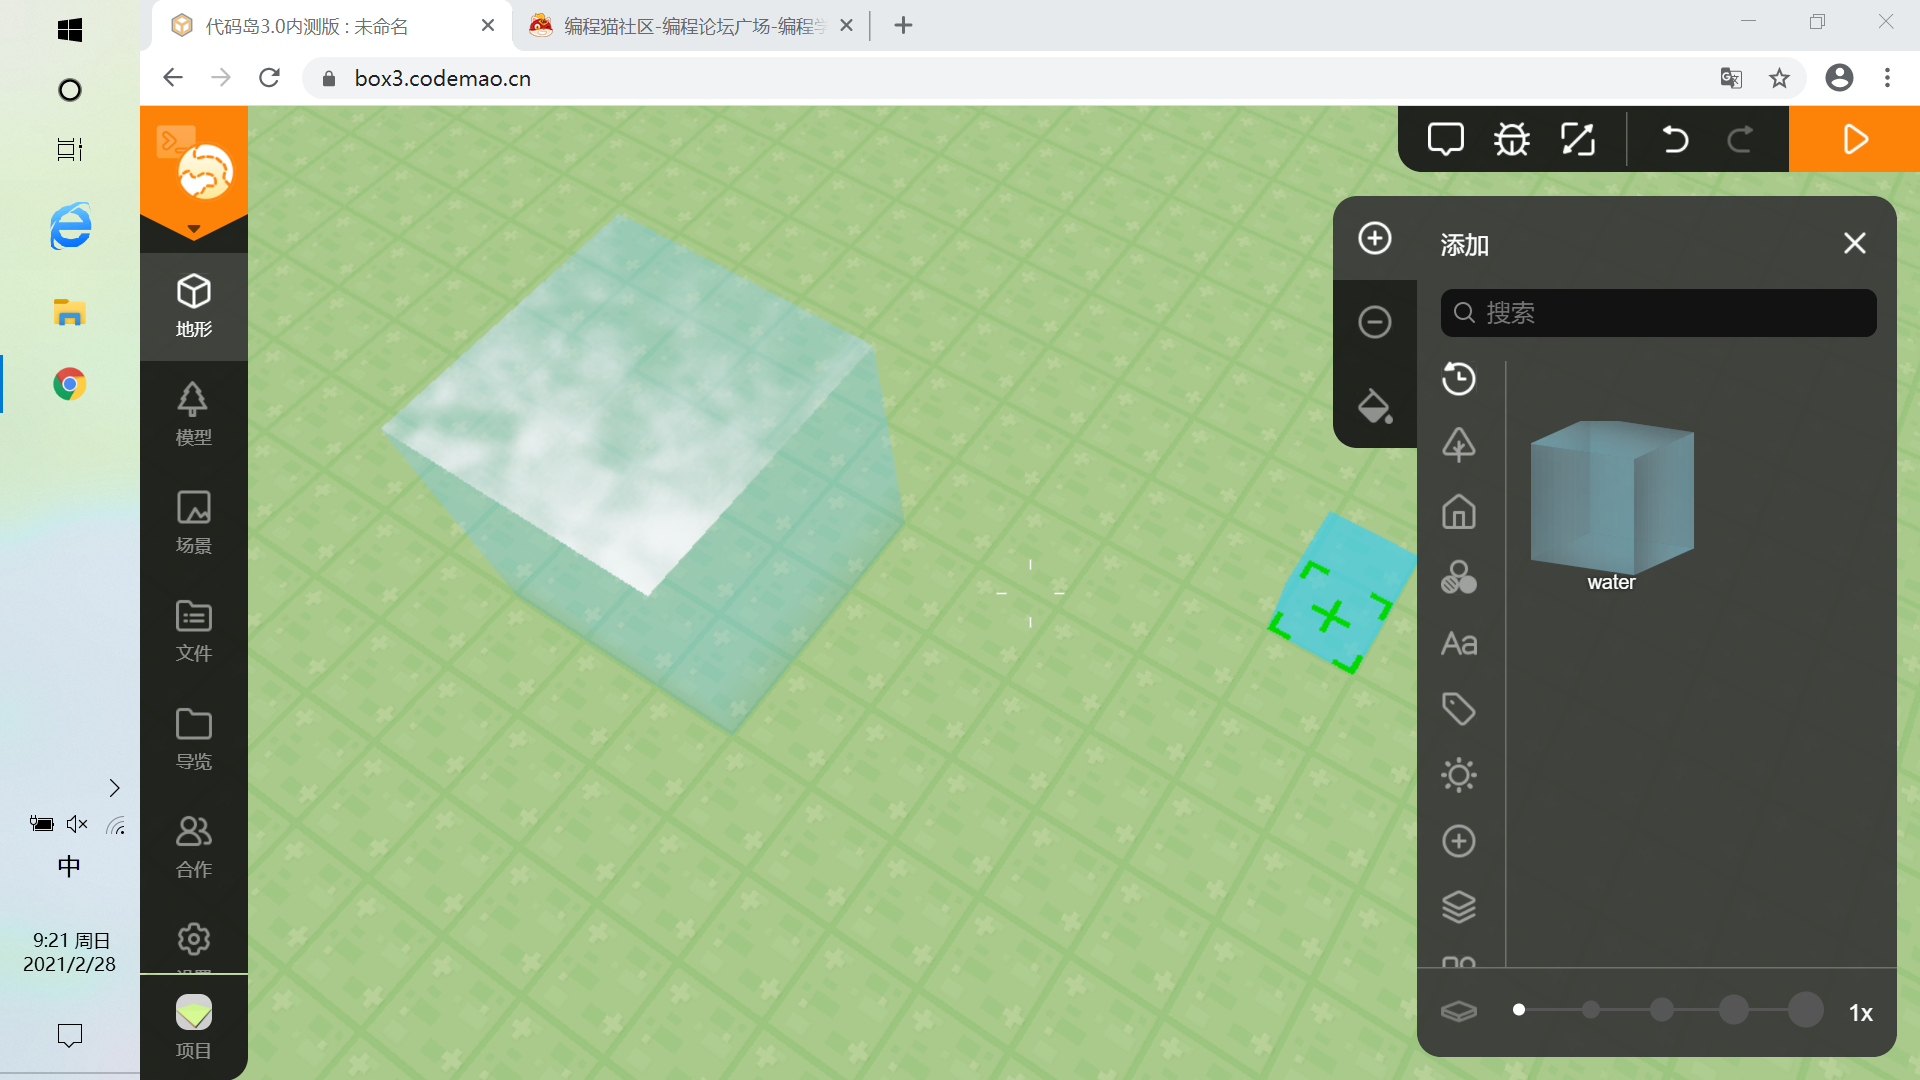Viewport: 1920px width, 1080px height.
Task: Open a new browser tab
Action: [x=904, y=26]
